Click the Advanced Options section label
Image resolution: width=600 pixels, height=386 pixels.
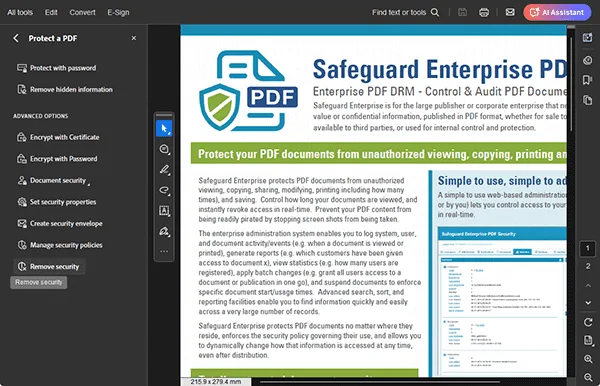click(x=41, y=116)
